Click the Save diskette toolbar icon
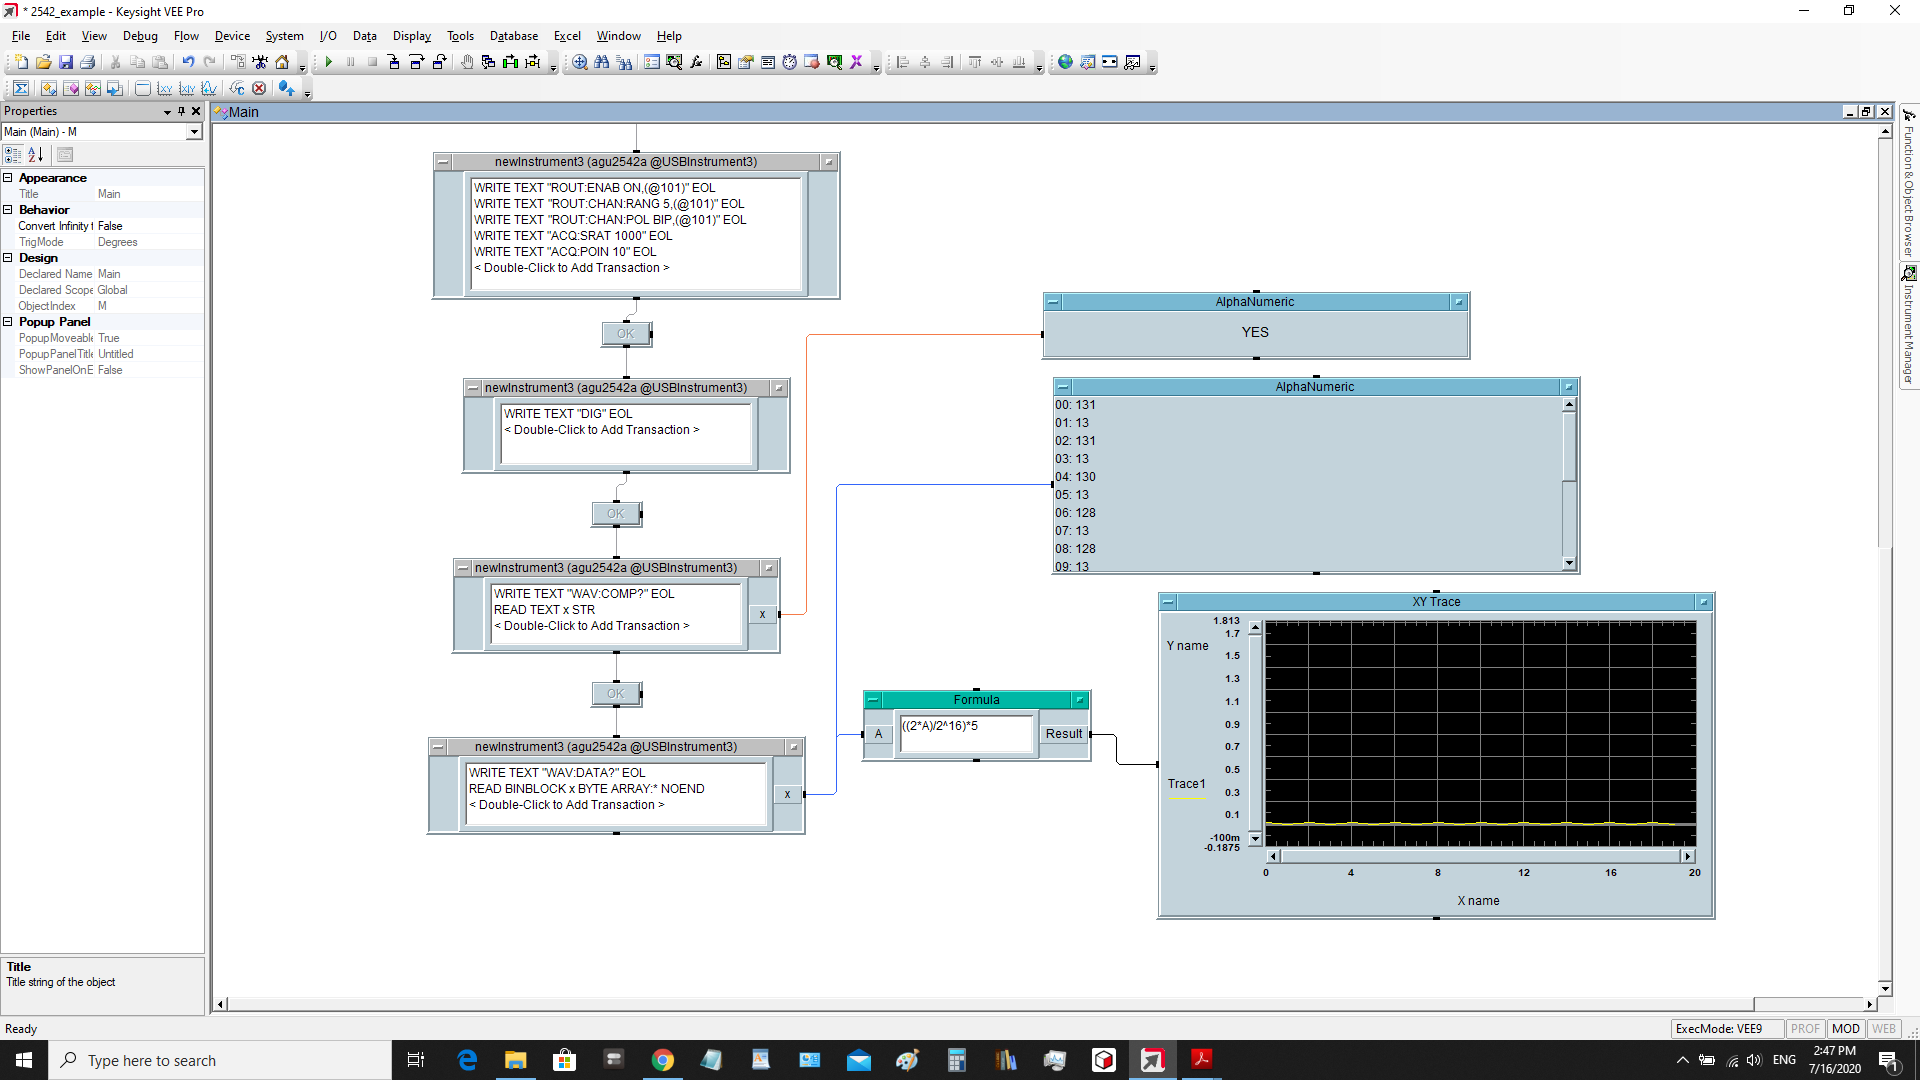The height and width of the screenshot is (1080, 1920). tap(66, 62)
